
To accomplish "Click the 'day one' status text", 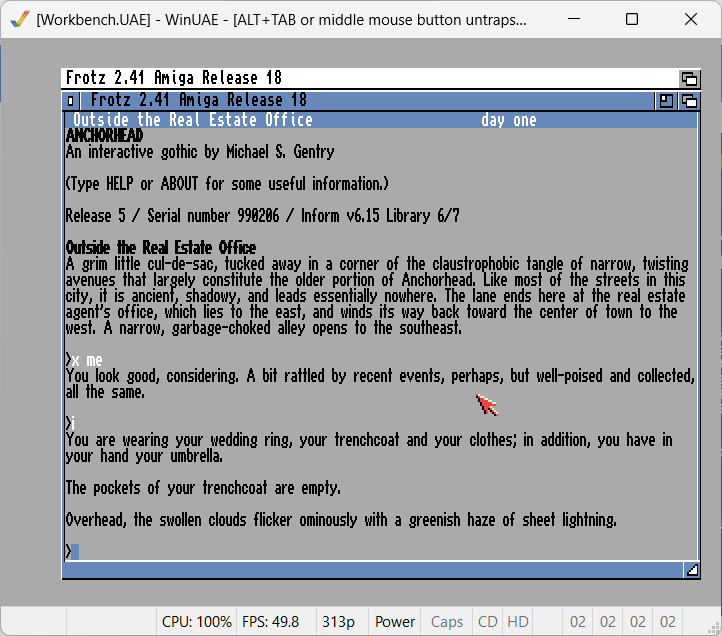I will 509,120.
